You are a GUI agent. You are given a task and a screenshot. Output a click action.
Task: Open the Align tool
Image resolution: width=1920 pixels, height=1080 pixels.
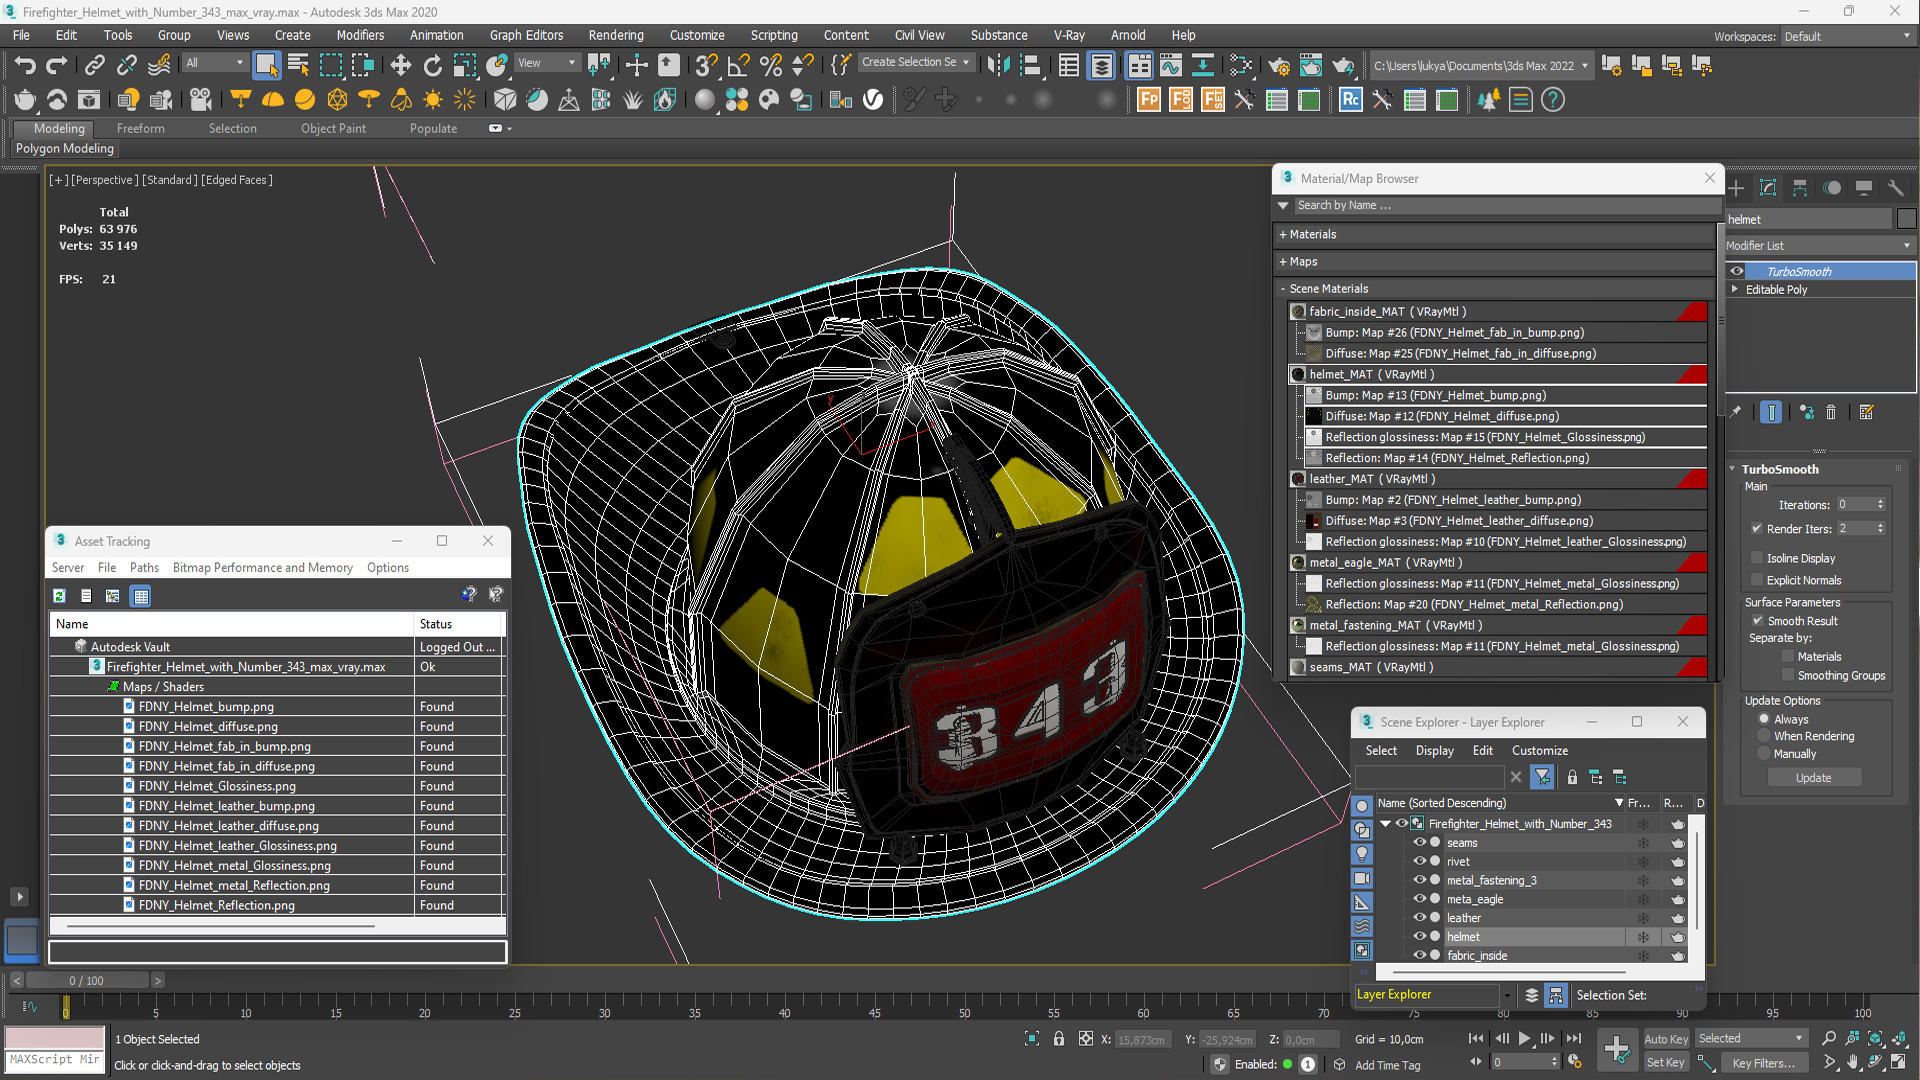pyautogui.click(x=1030, y=66)
